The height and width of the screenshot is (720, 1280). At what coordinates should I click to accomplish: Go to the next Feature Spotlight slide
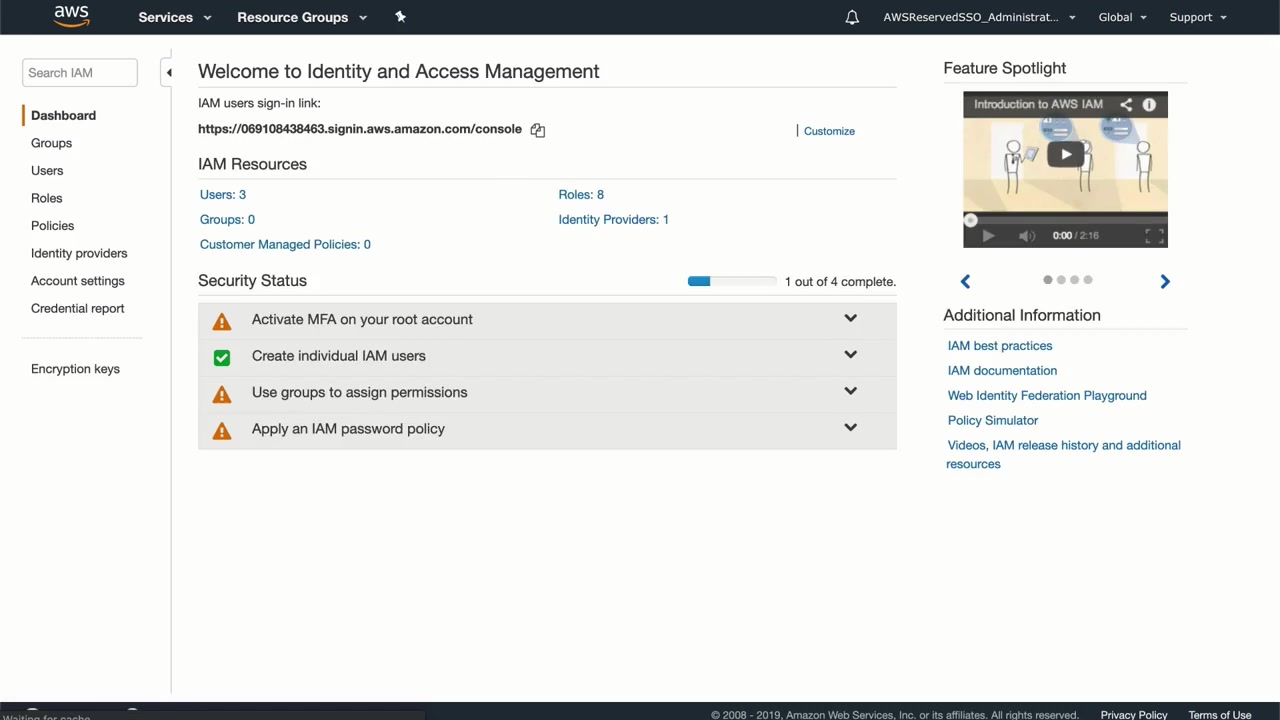click(x=1165, y=282)
